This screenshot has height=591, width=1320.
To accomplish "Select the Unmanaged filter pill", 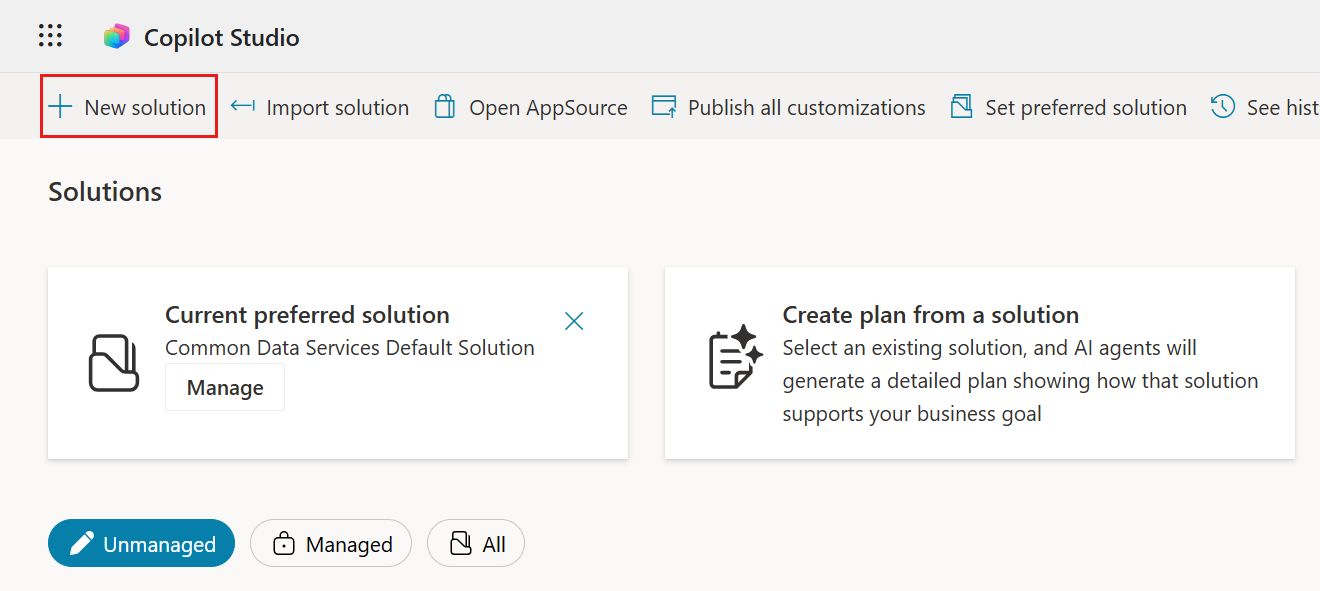I will 141,544.
